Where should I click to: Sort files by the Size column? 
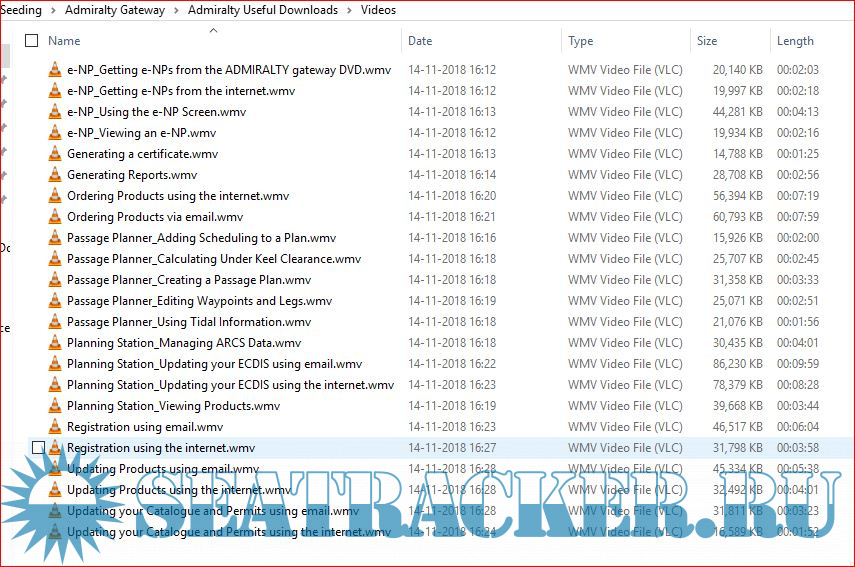pyautogui.click(x=707, y=41)
